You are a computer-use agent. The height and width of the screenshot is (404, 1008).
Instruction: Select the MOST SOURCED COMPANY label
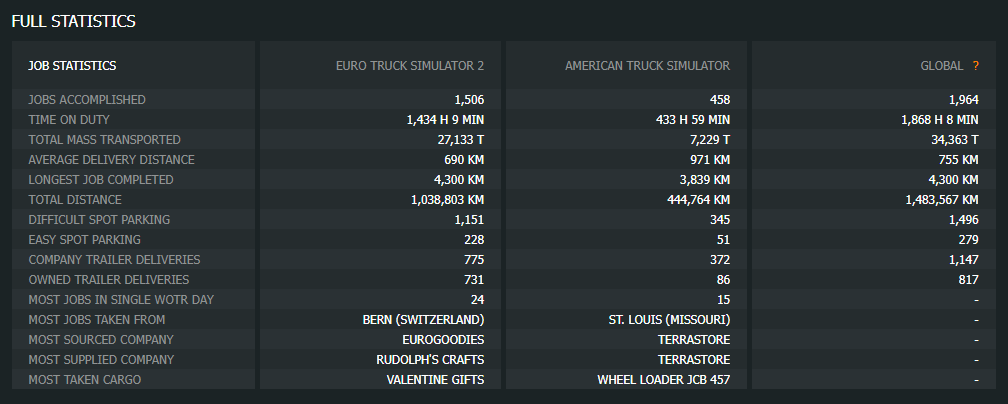click(101, 339)
